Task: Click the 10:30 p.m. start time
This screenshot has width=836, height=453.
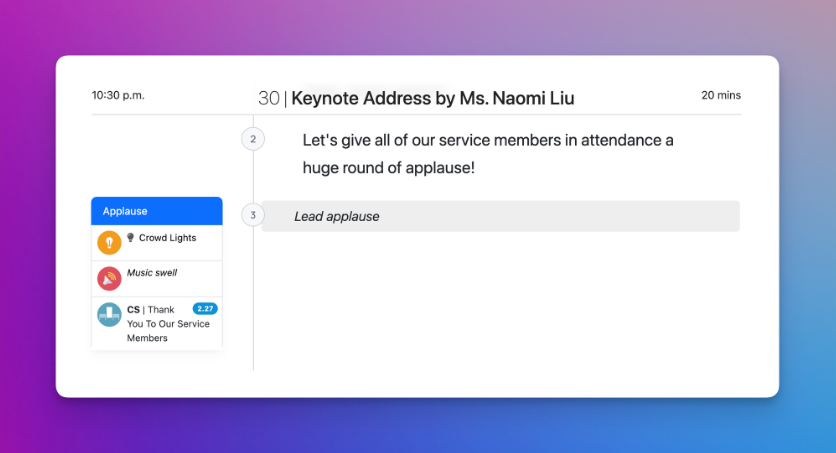Action: click(x=118, y=95)
